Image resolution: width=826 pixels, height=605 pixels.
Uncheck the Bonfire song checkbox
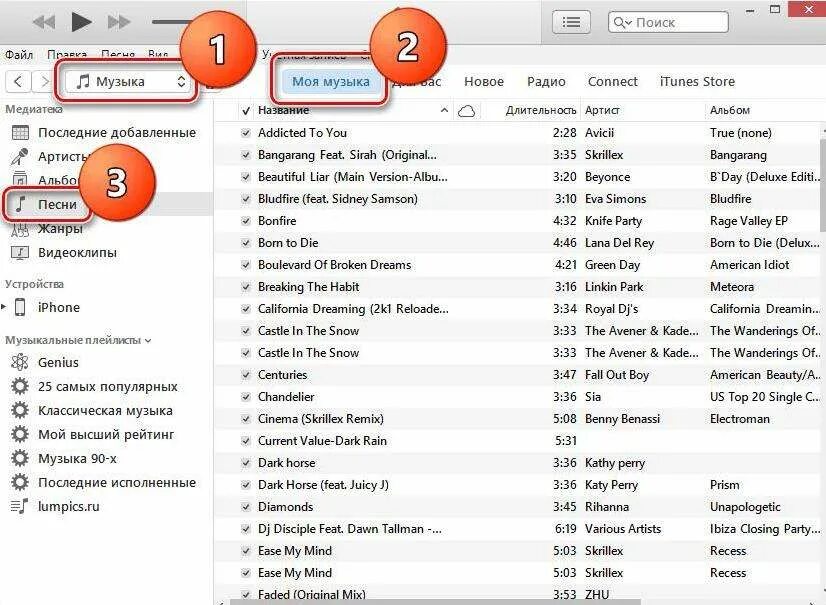point(245,221)
